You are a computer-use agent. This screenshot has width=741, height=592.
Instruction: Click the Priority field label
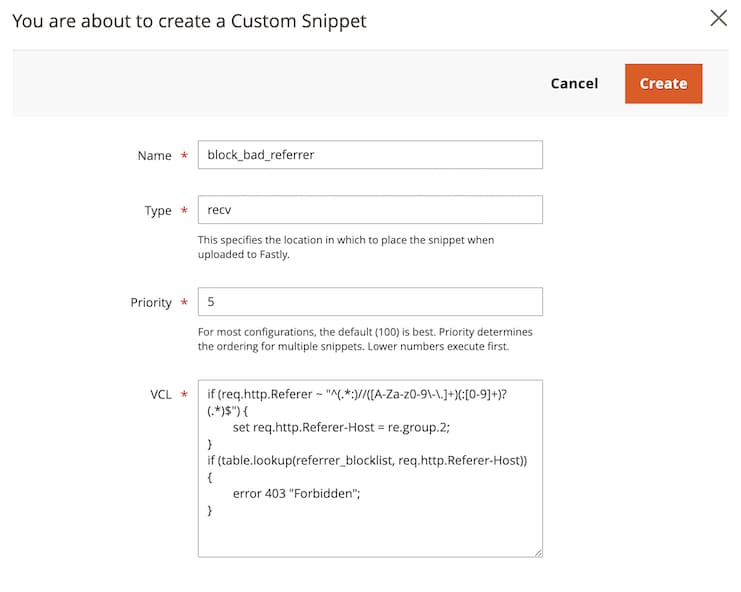coord(151,303)
